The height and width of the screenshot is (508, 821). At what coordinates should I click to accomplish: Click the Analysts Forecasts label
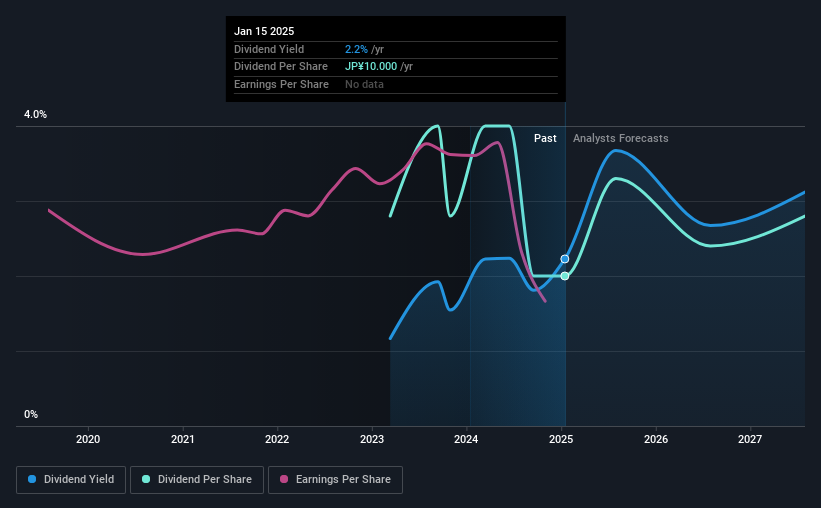[620, 138]
